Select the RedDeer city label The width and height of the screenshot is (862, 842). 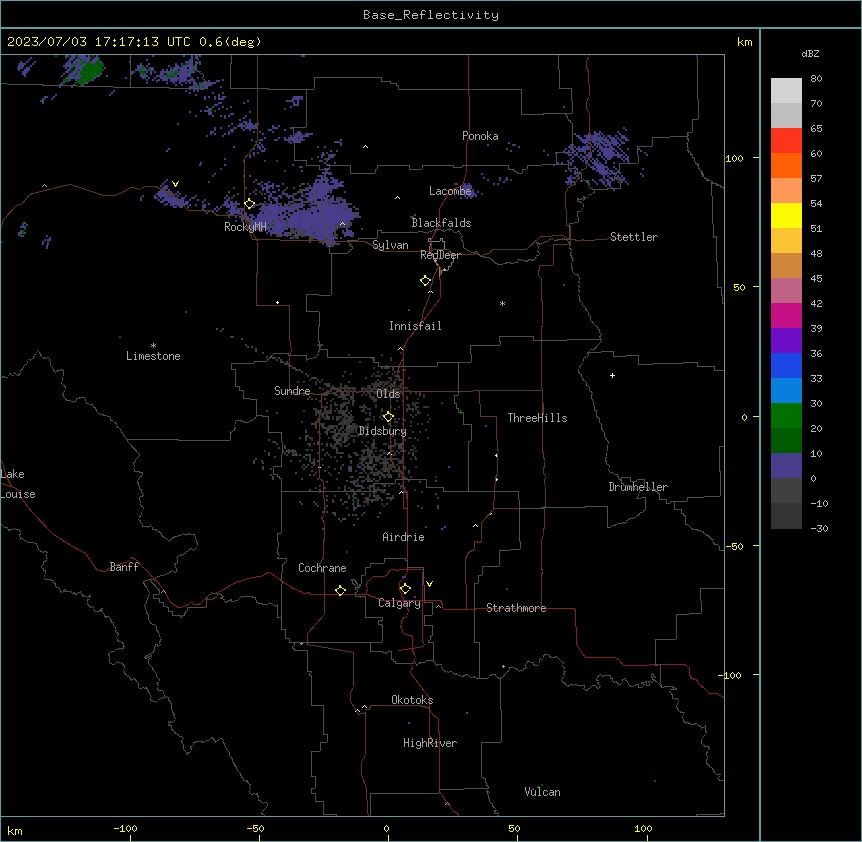(440, 255)
